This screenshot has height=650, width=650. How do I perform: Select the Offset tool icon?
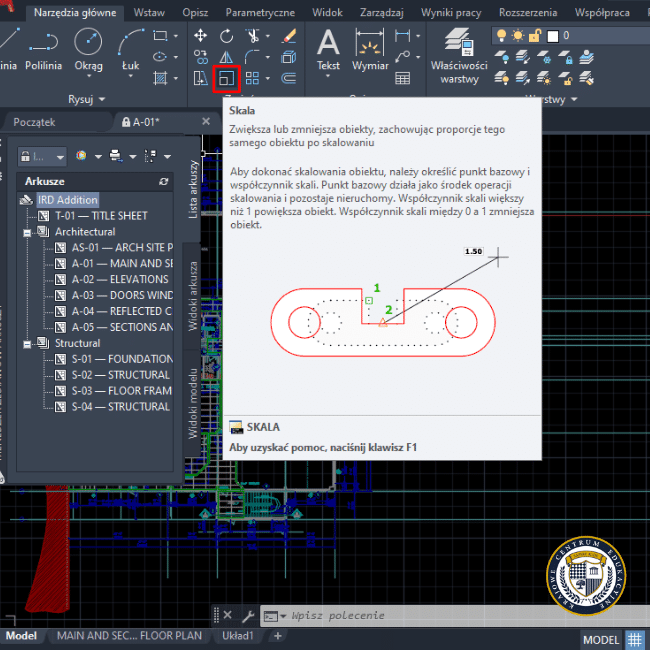click(x=289, y=78)
